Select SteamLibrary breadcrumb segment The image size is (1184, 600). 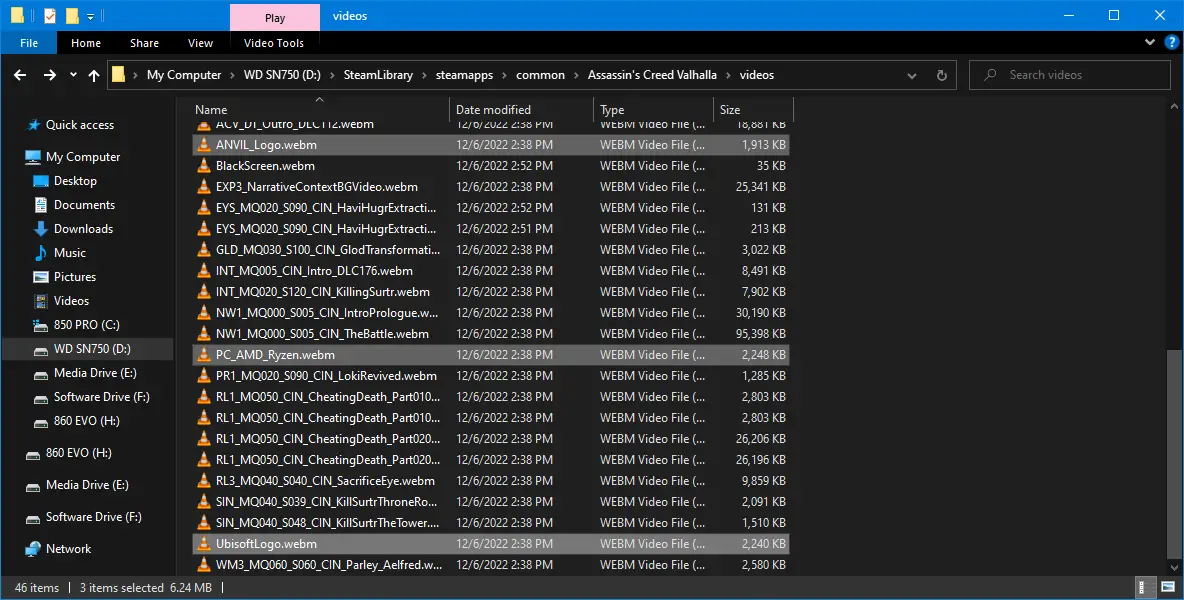[378, 75]
